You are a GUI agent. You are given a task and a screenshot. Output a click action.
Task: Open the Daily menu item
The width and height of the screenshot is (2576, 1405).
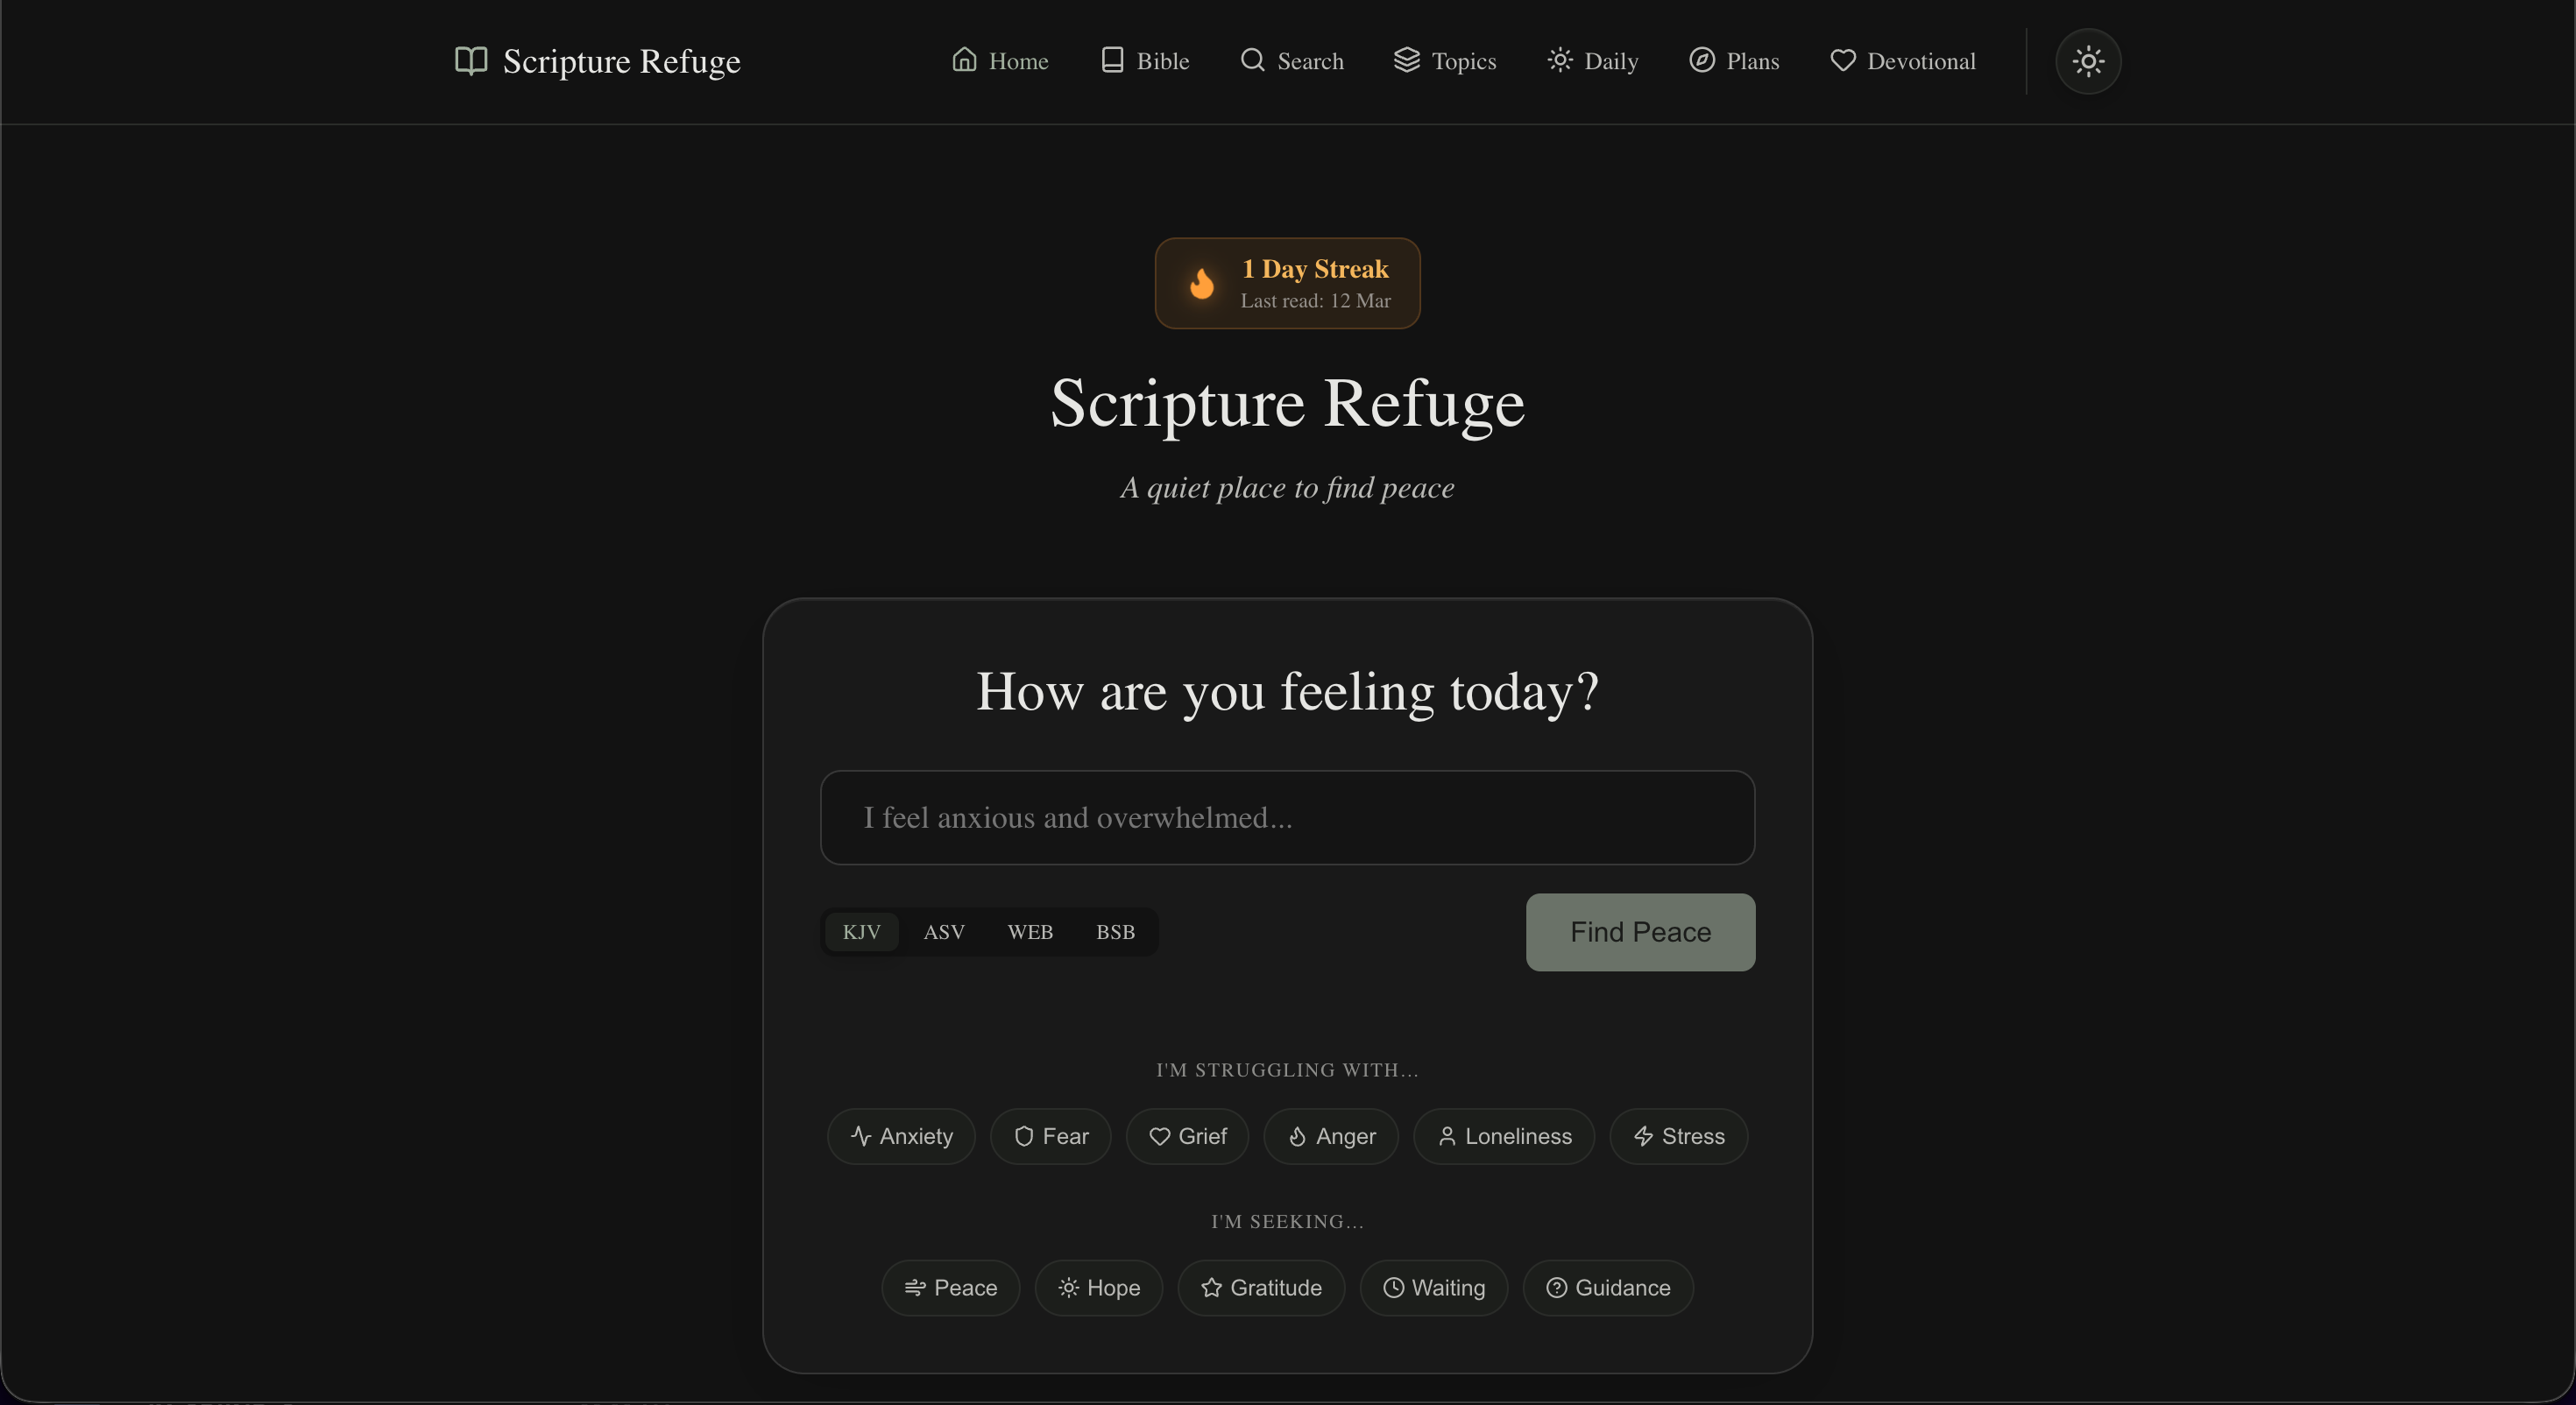pos(1592,60)
